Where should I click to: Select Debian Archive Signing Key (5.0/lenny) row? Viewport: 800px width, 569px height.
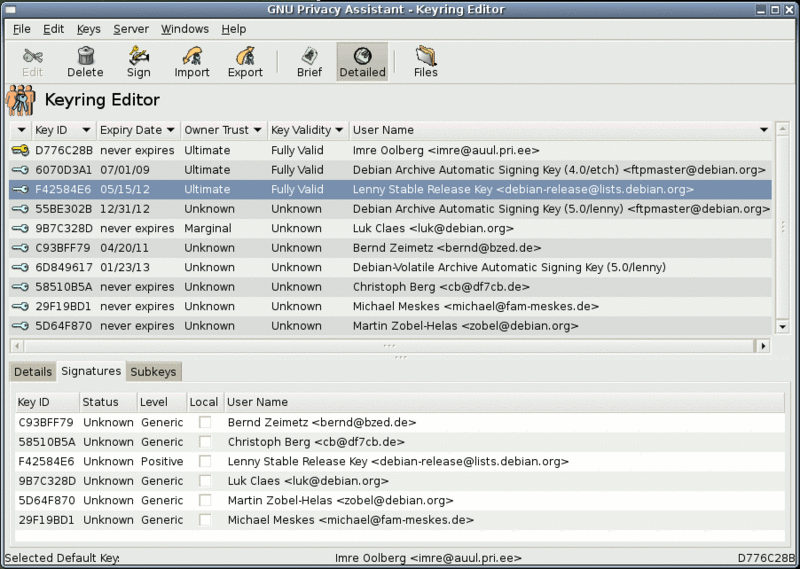[390, 209]
